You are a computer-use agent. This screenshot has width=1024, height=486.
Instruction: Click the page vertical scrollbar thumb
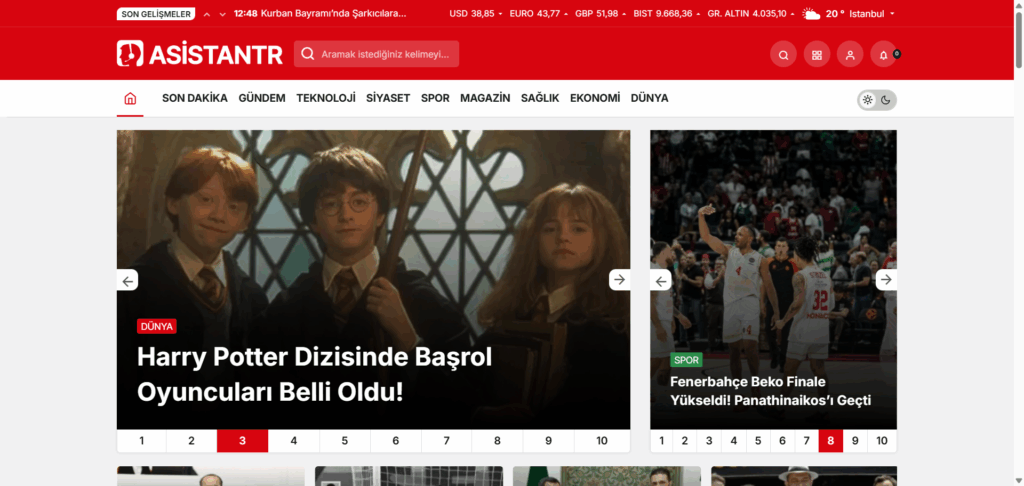click(1019, 38)
